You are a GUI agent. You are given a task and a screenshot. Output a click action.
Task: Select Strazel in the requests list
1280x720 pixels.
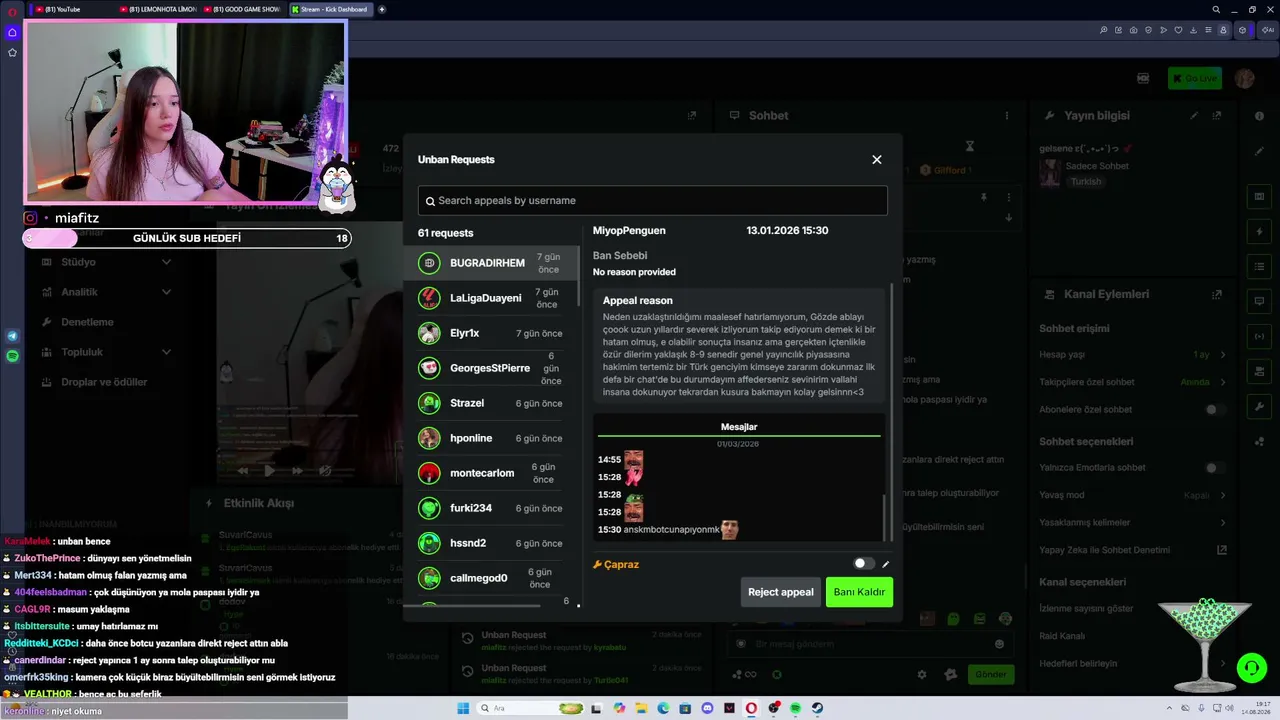[x=491, y=403]
